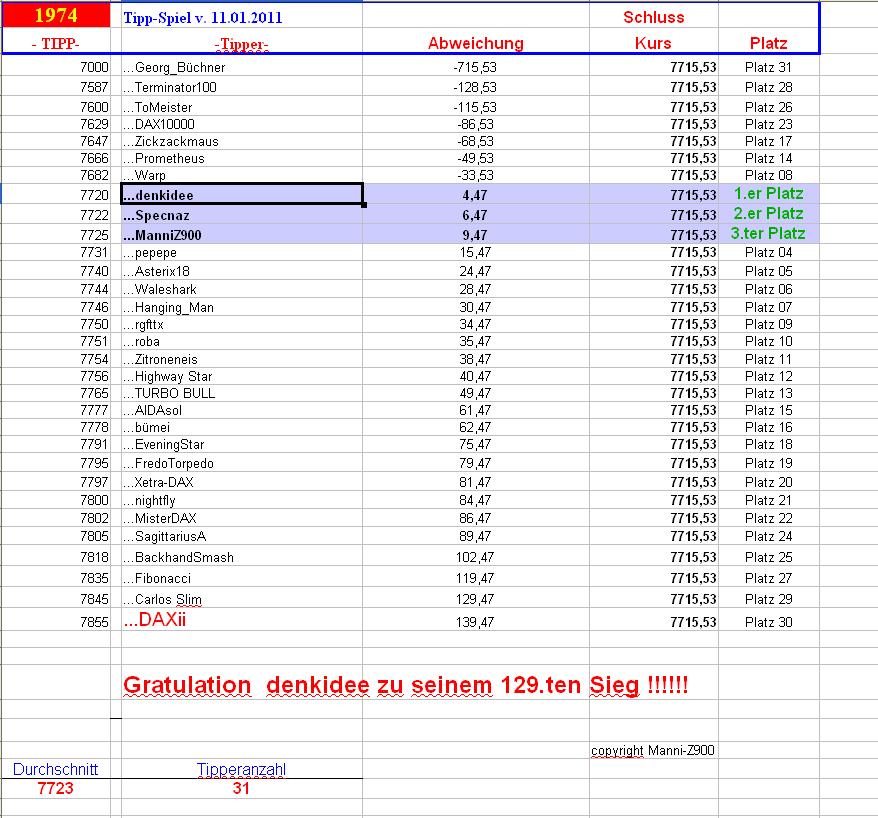Click the green '1.er Platz' cell
Screen dimensions: 878x818
[769, 194]
